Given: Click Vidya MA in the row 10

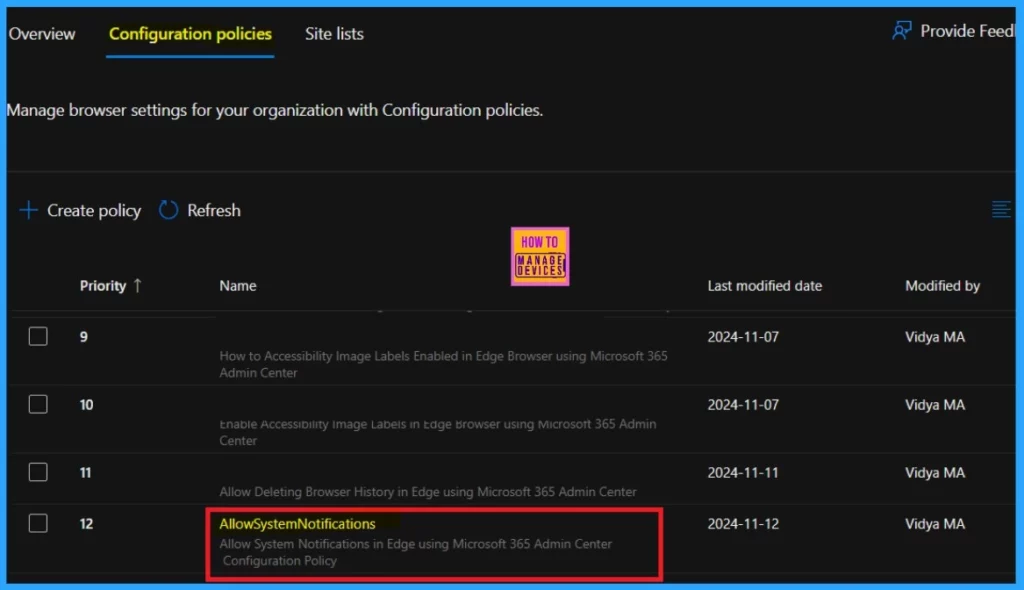Looking at the screenshot, I should 935,404.
